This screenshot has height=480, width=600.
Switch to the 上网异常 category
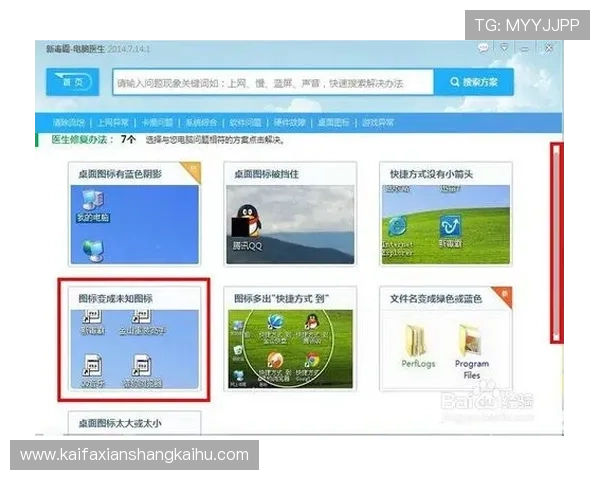(112, 122)
